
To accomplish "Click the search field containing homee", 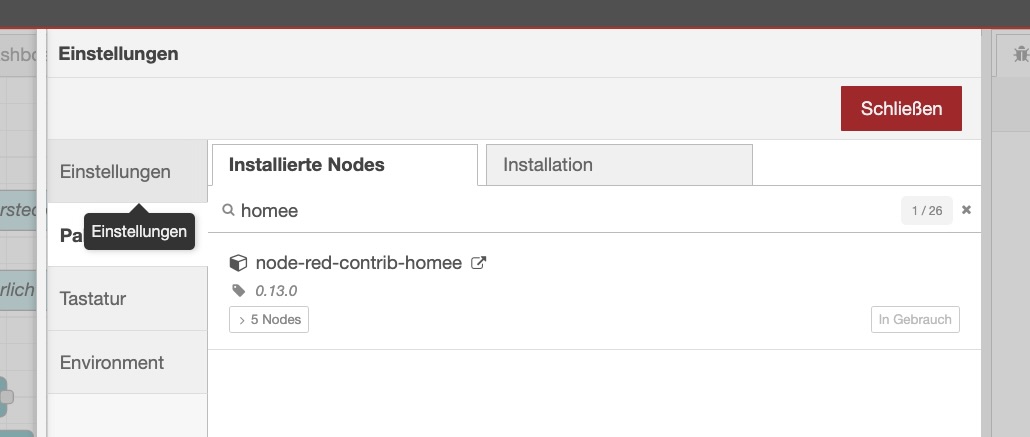I will click(x=560, y=210).
